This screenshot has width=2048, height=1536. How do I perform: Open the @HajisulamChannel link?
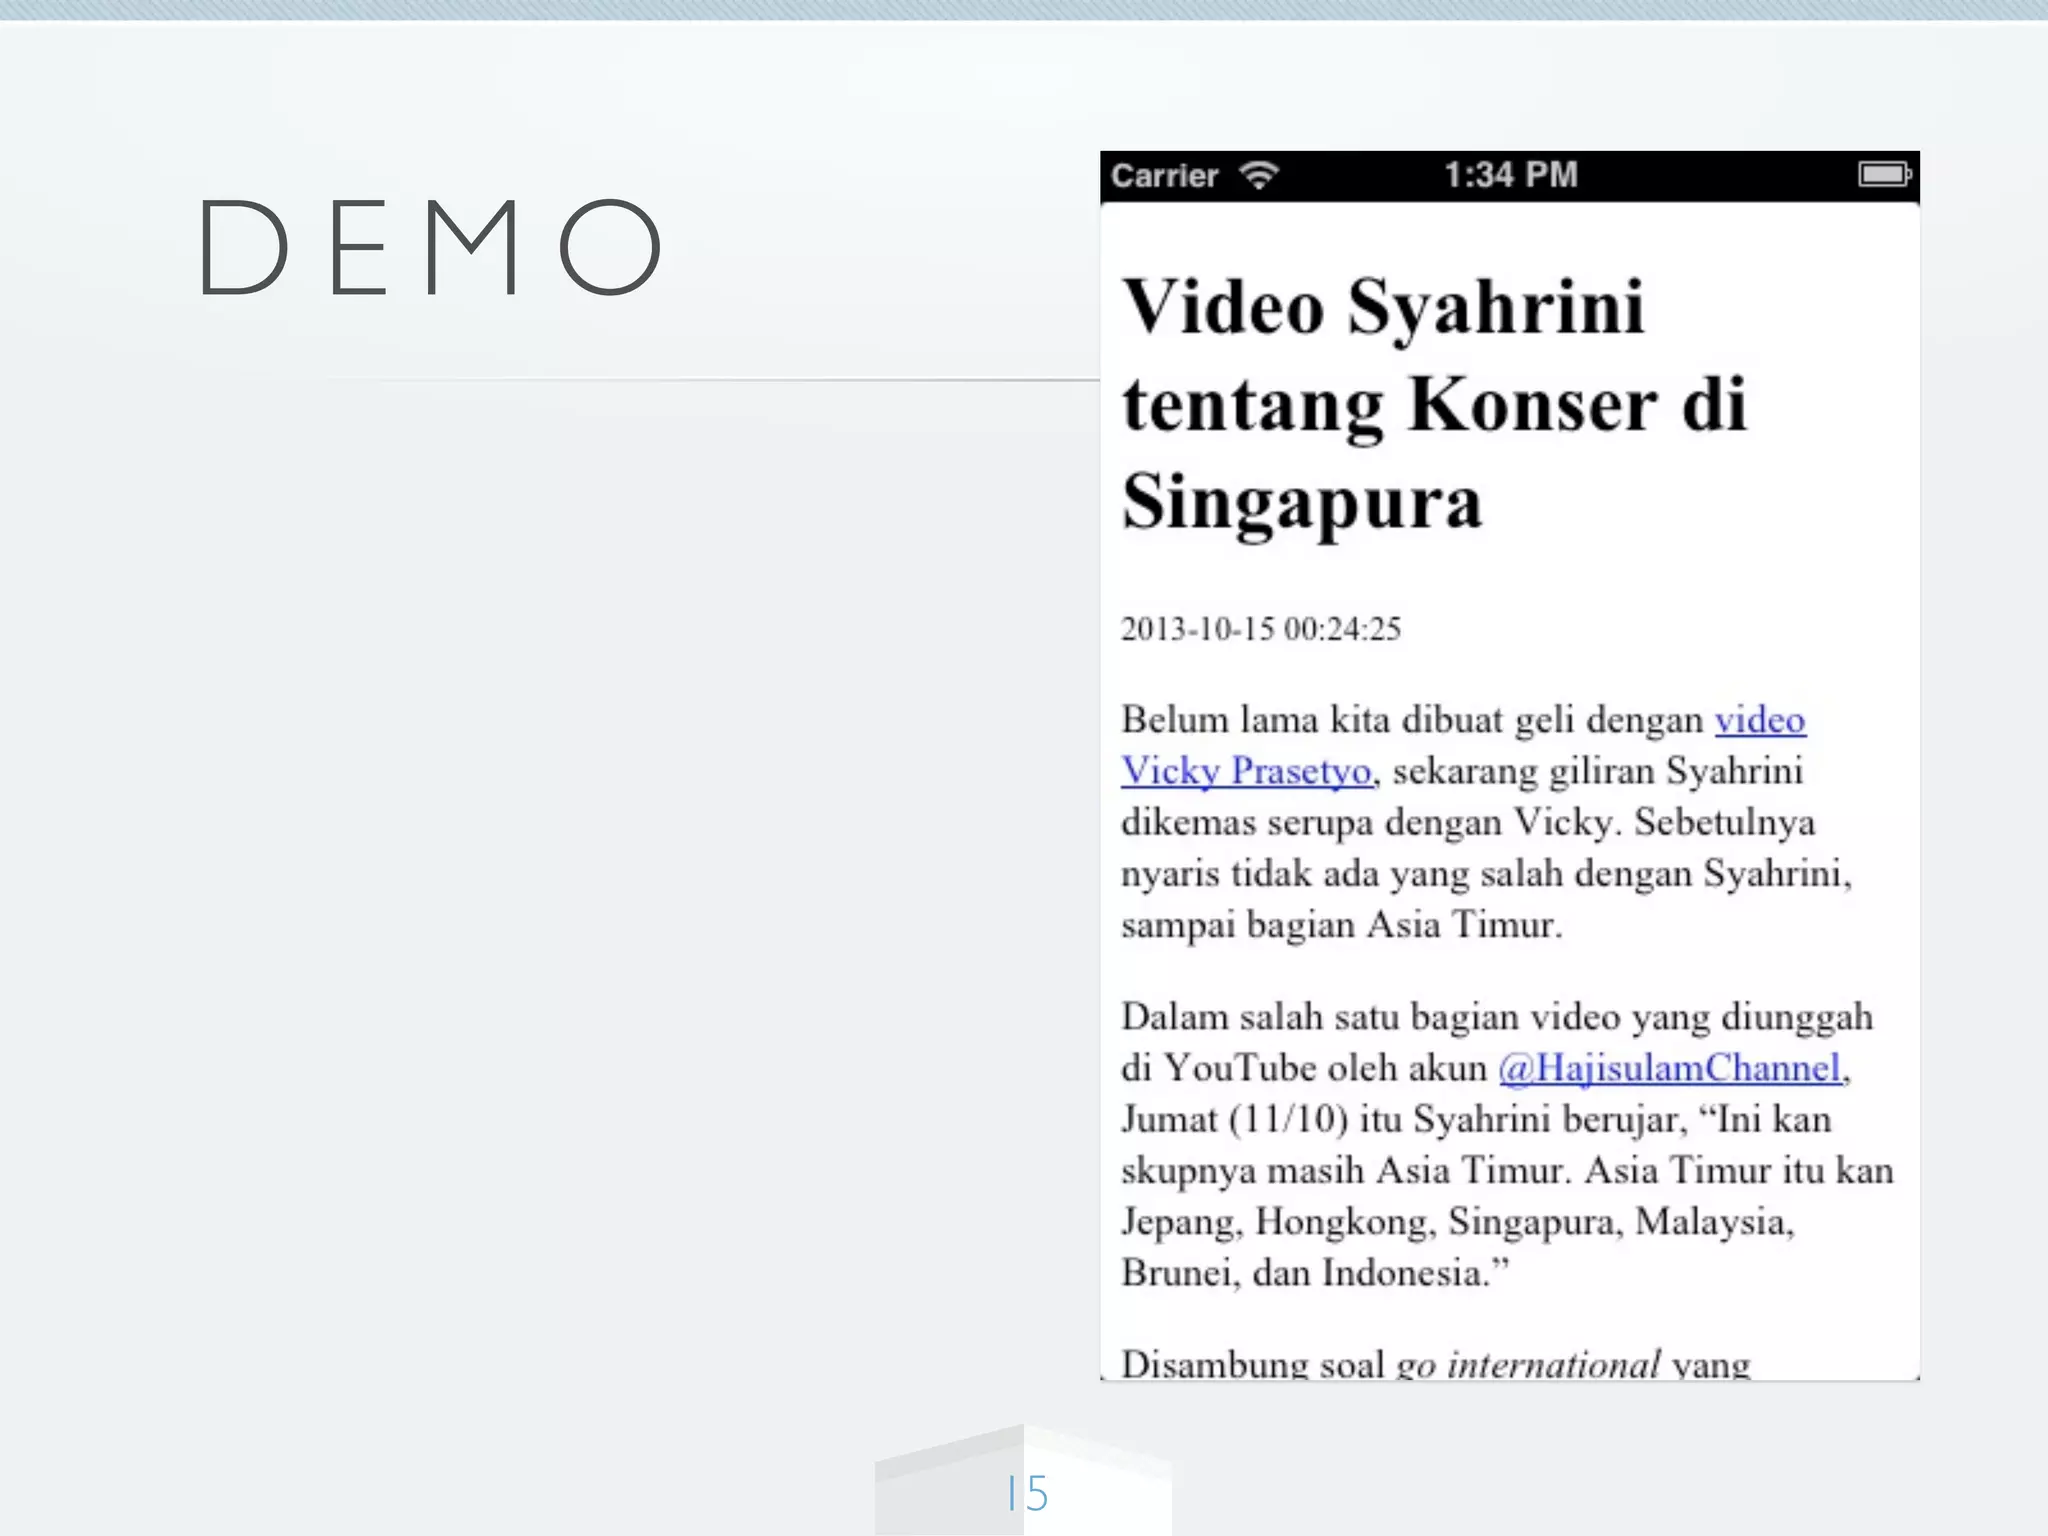pos(1669,1068)
